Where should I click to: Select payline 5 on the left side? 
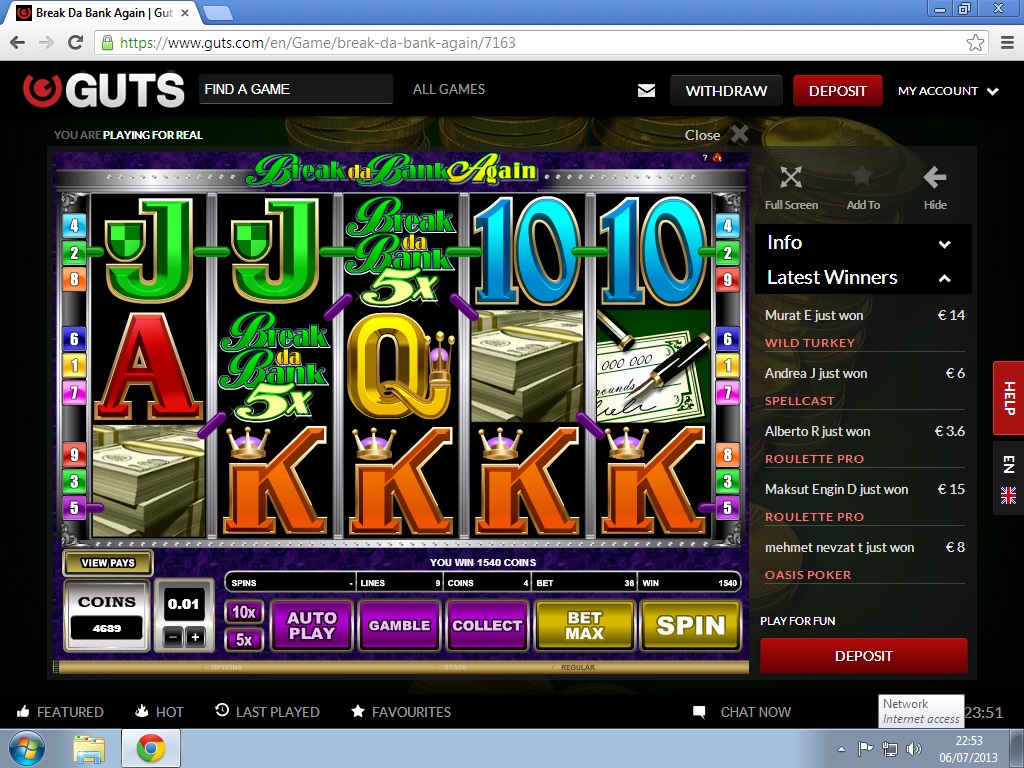click(x=74, y=508)
